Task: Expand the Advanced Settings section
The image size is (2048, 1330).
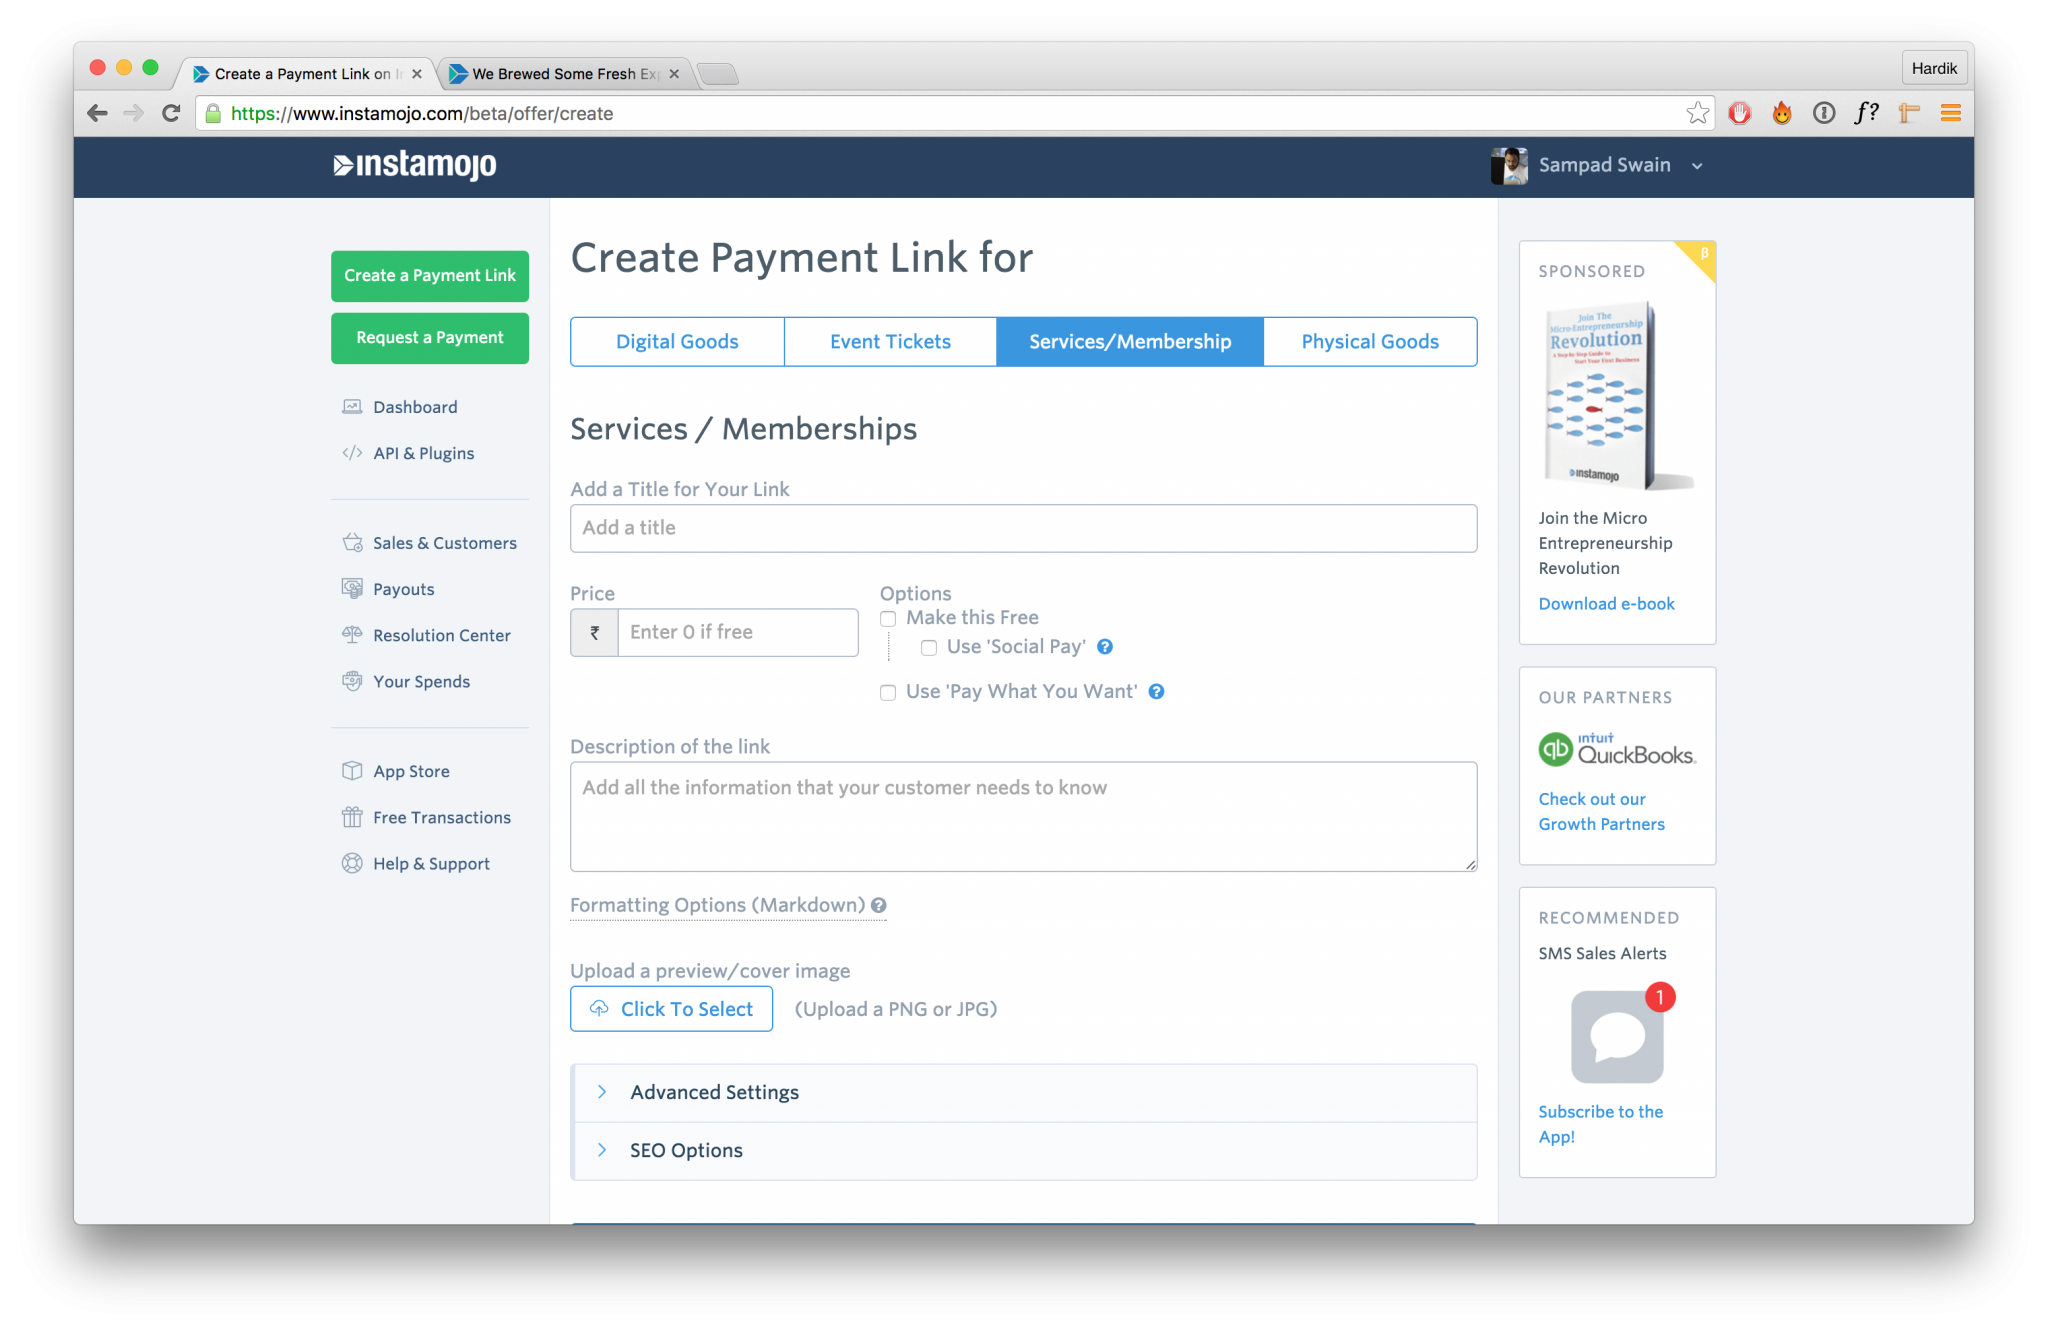Action: [x=714, y=1092]
